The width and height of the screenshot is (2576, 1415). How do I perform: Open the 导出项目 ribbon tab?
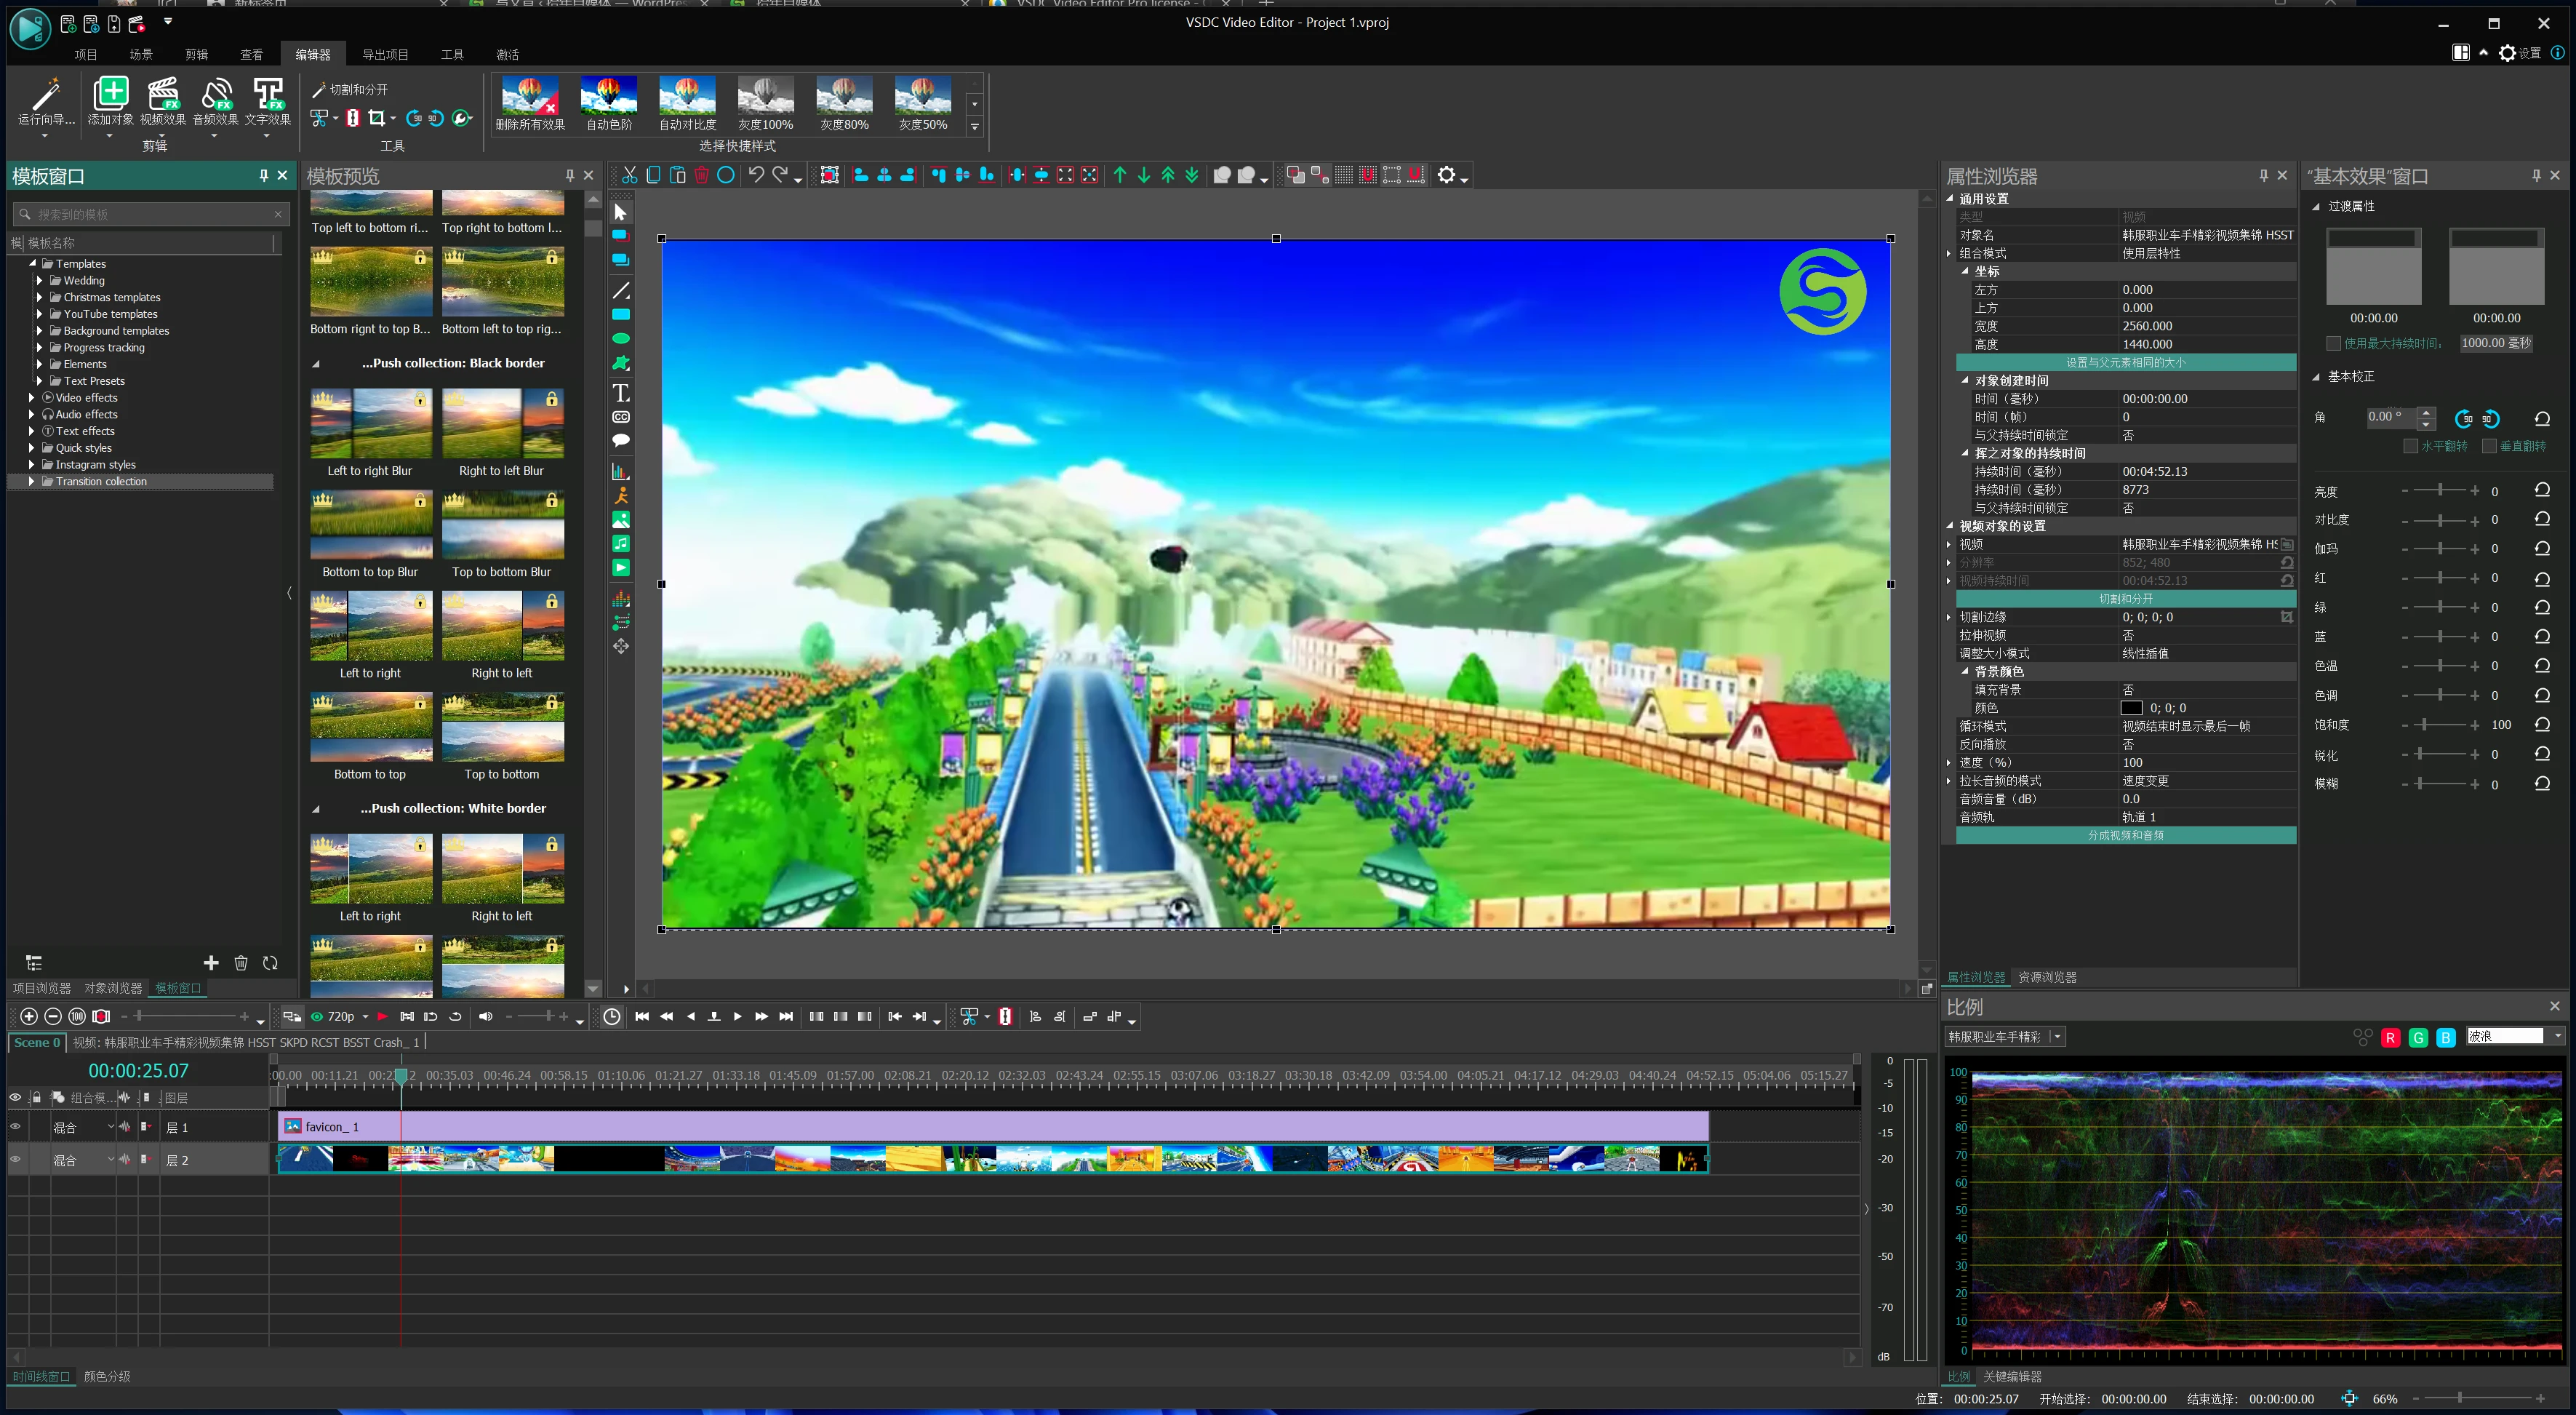click(385, 54)
